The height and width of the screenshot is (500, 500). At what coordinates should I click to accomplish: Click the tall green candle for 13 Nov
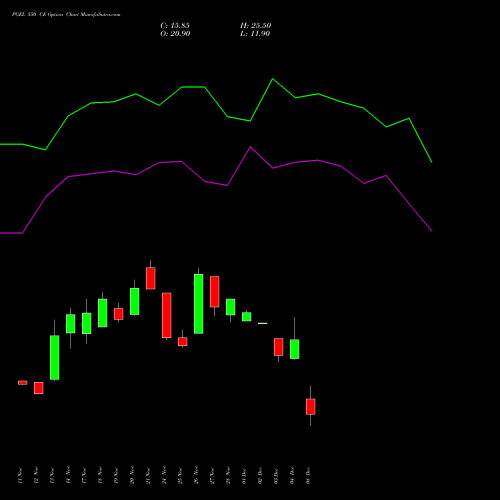[x=55, y=357]
